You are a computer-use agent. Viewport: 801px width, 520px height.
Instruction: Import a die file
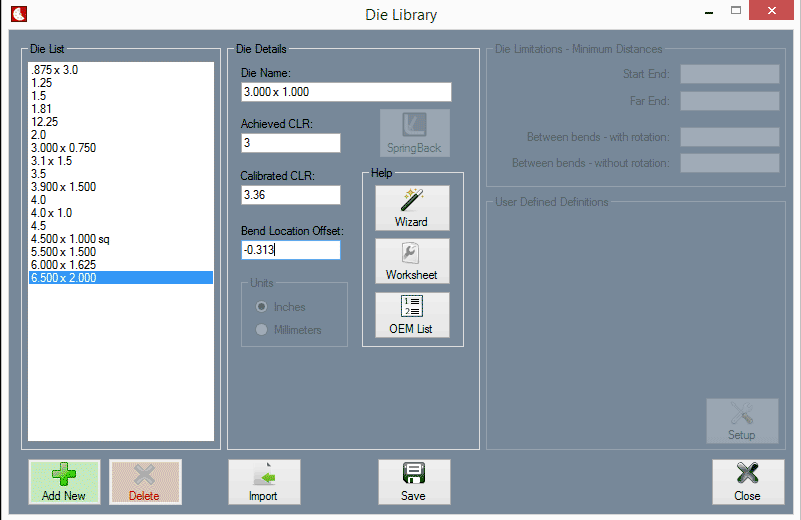tap(264, 482)
